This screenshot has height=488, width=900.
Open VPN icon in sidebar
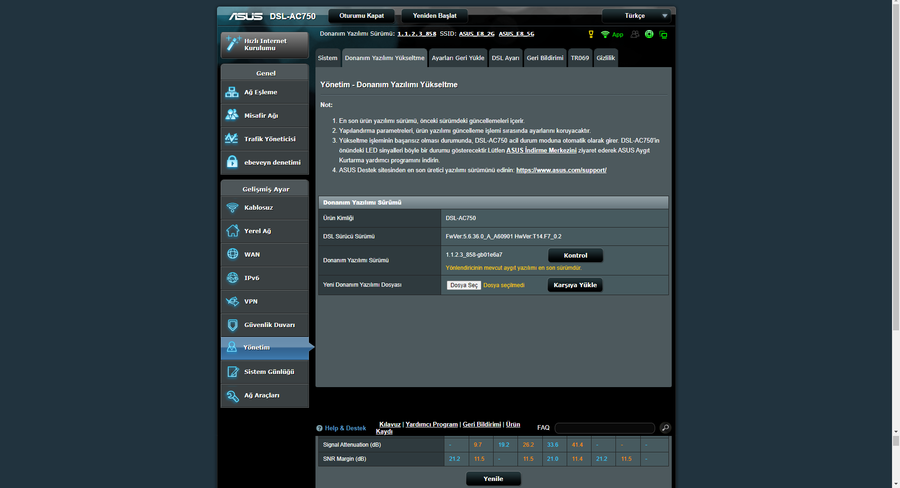[x=232, y=301]
